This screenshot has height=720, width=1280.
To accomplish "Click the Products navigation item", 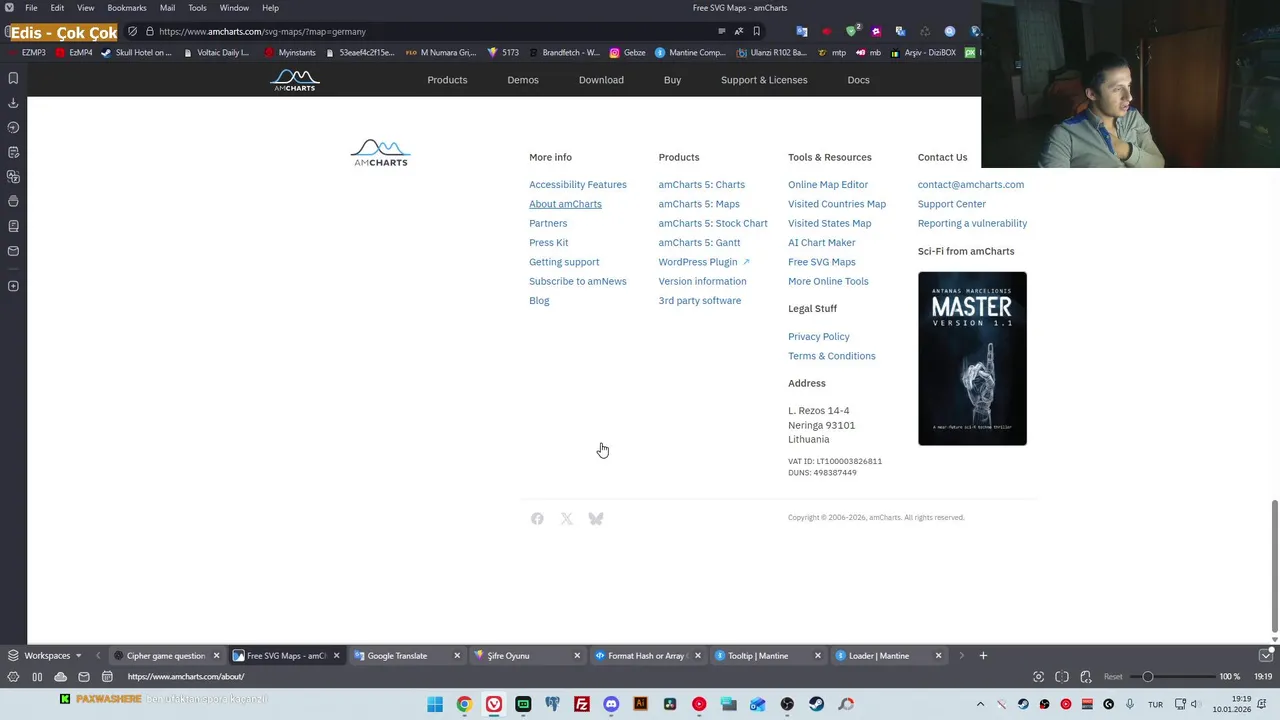I will coord(447,80).
